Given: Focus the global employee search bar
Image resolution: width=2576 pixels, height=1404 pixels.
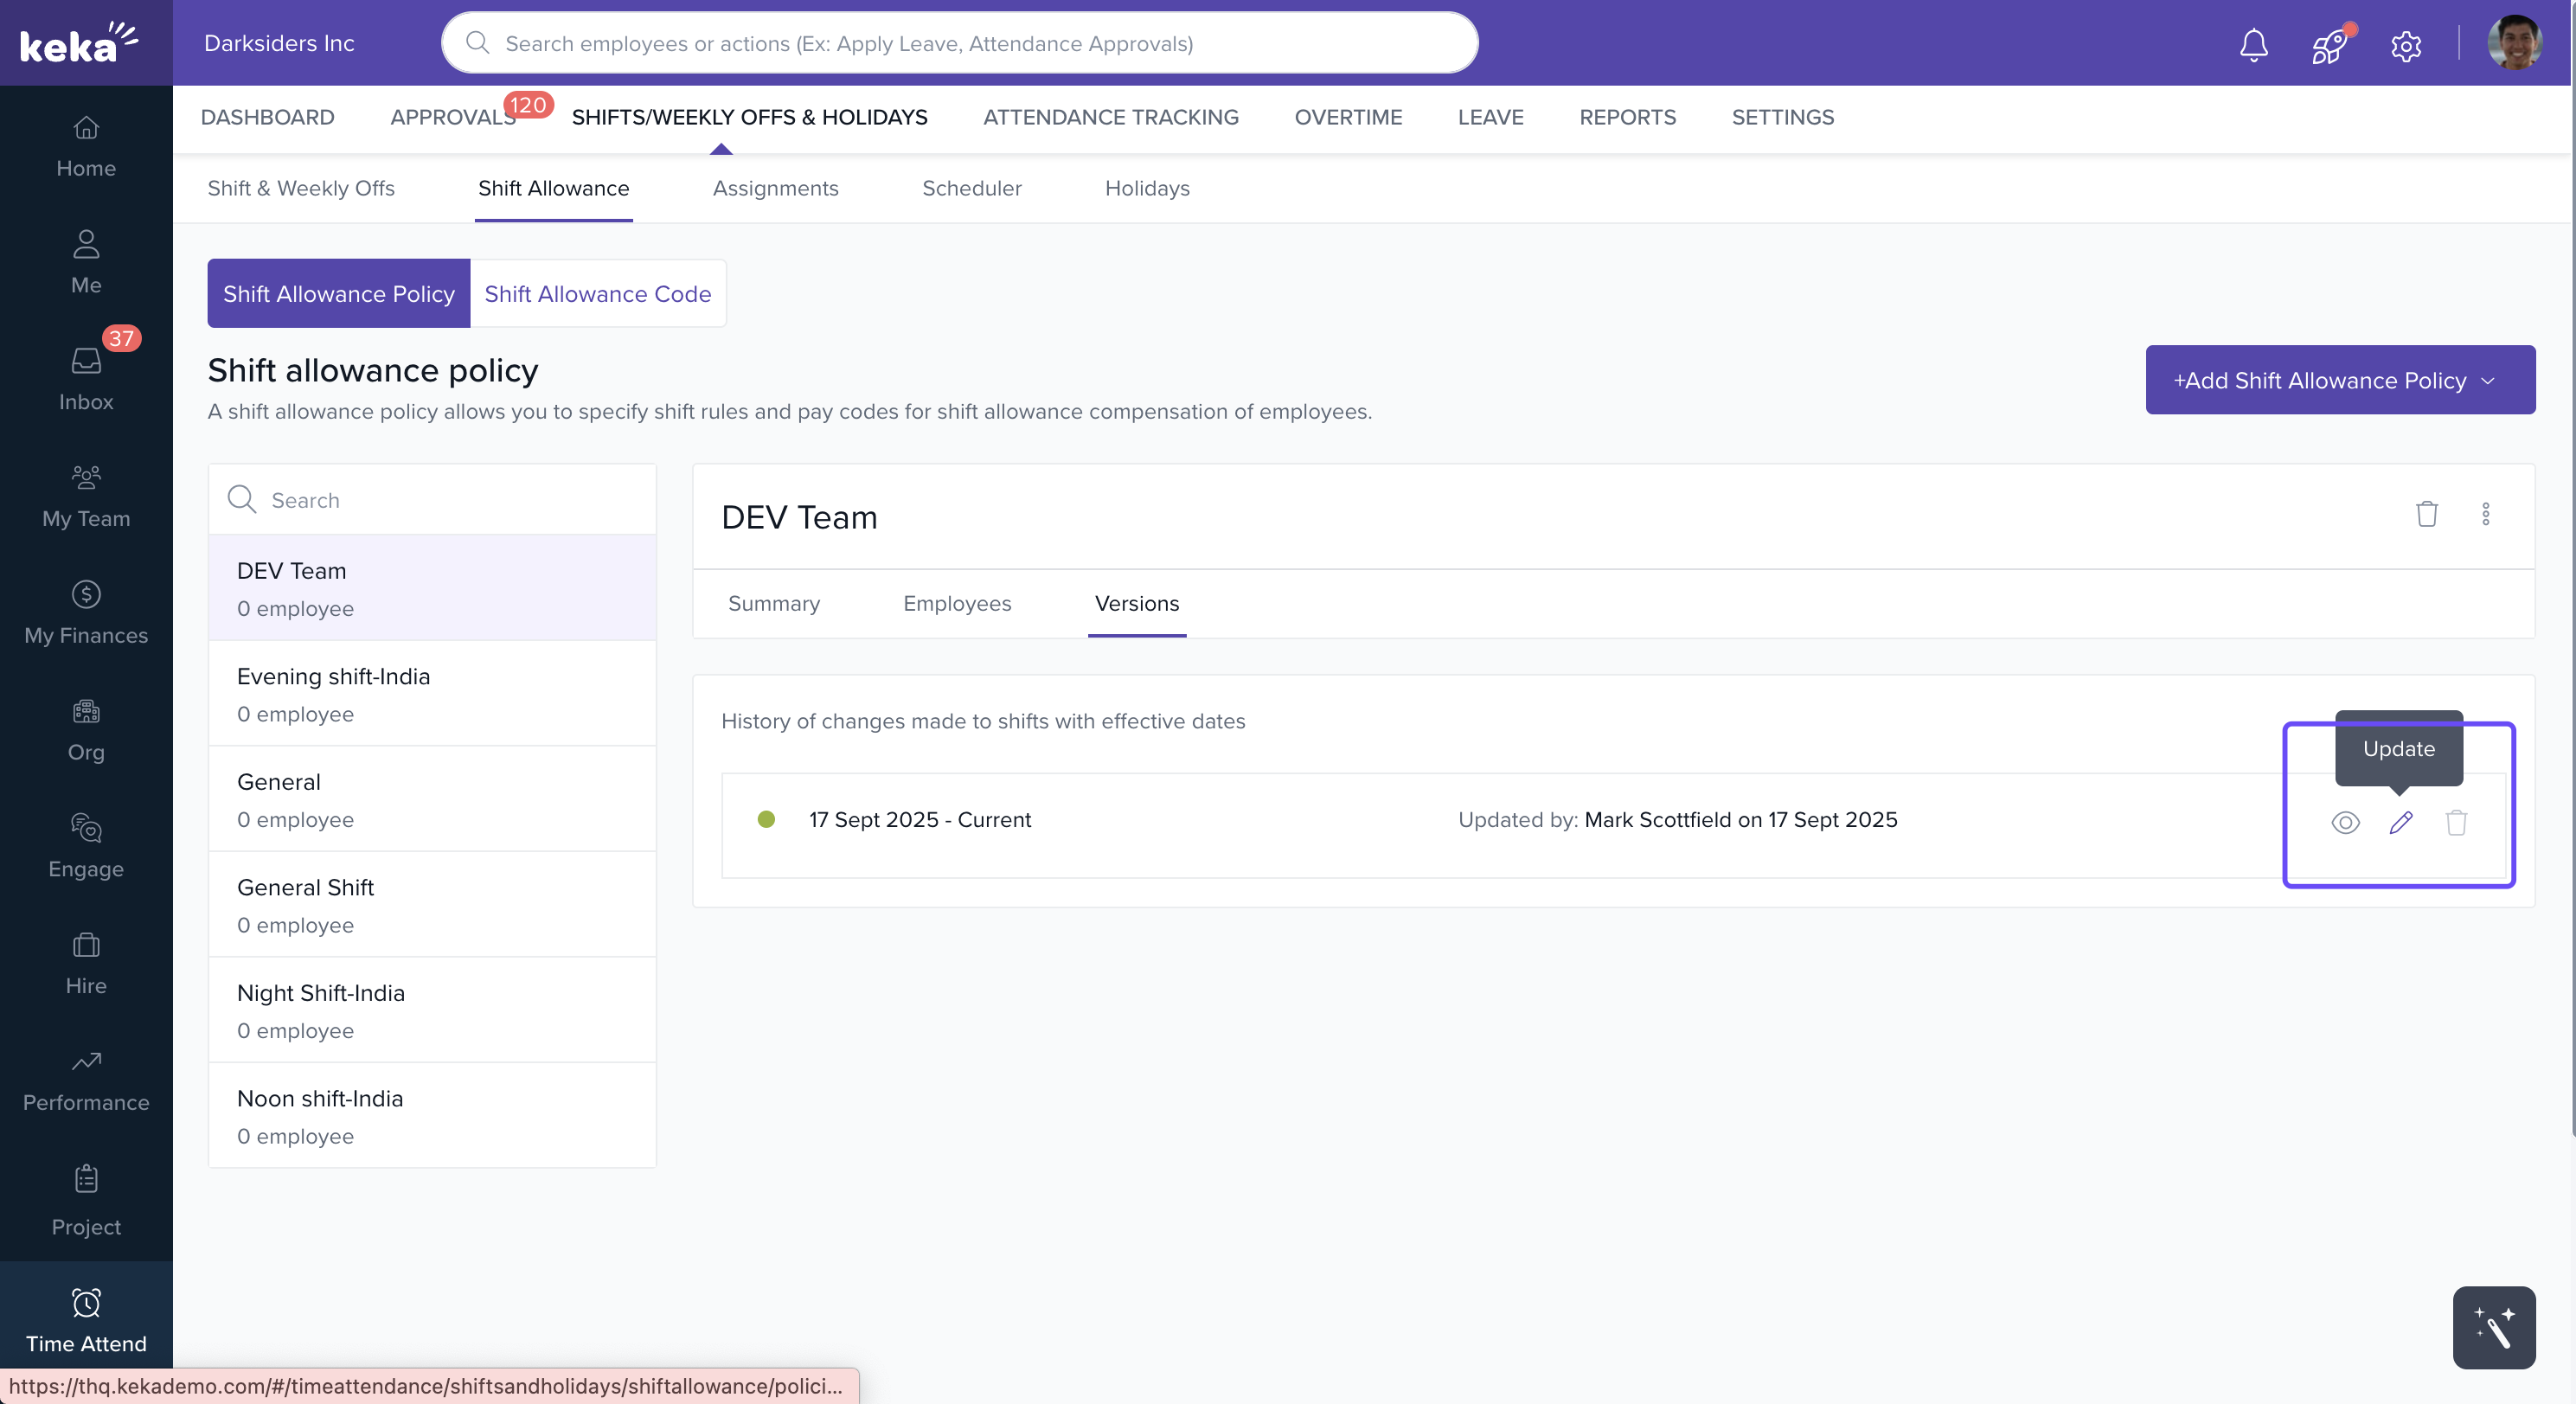Looking at the screenshot, I should (x=959, y=43).
